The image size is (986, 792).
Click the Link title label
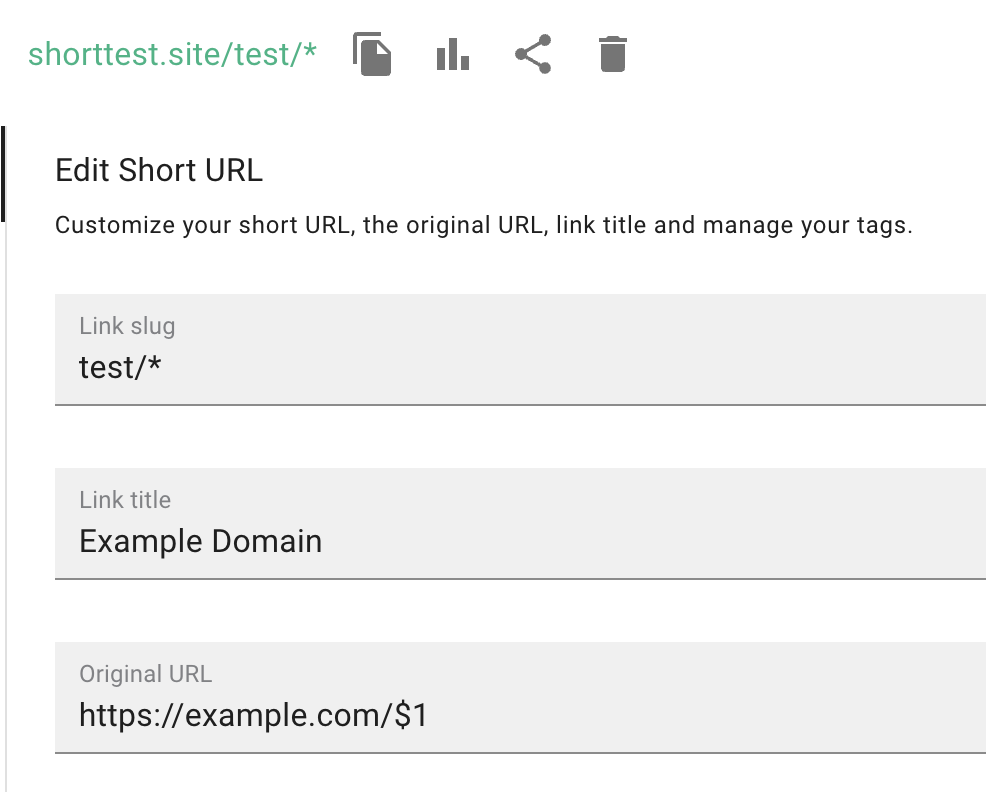point(124,500)
